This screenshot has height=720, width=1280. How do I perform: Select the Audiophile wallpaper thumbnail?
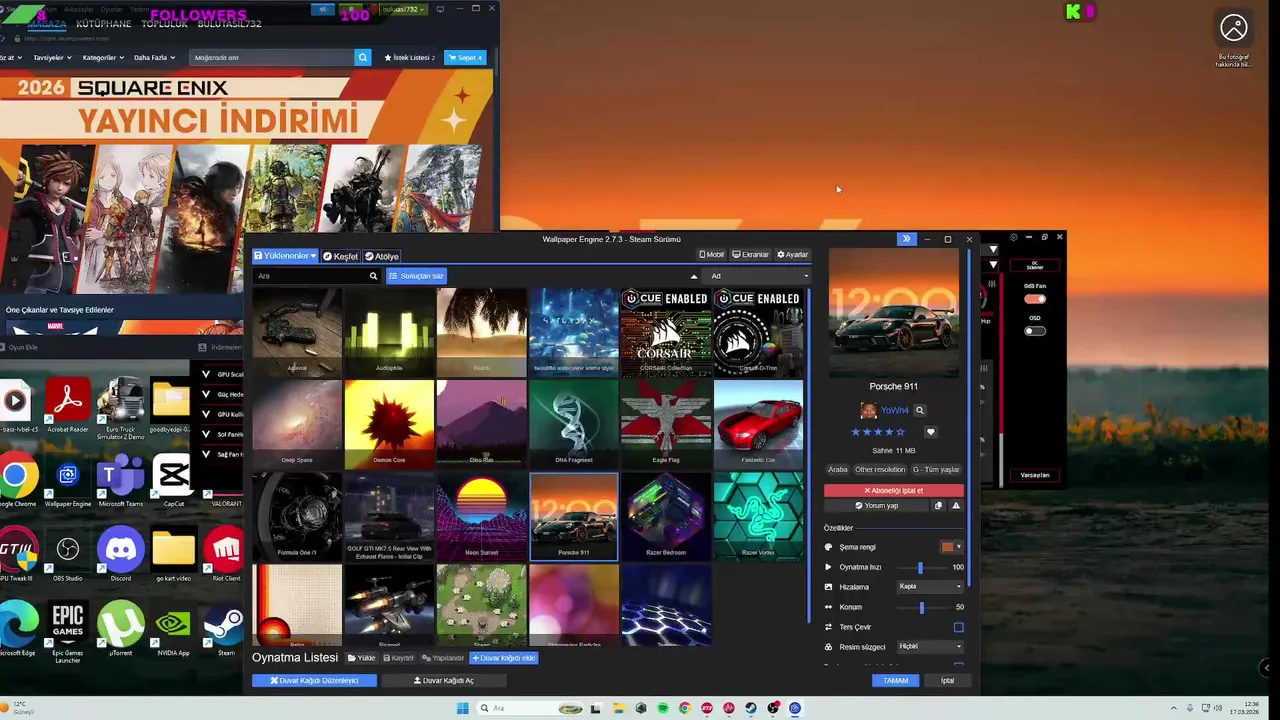(x=389, y=332)
